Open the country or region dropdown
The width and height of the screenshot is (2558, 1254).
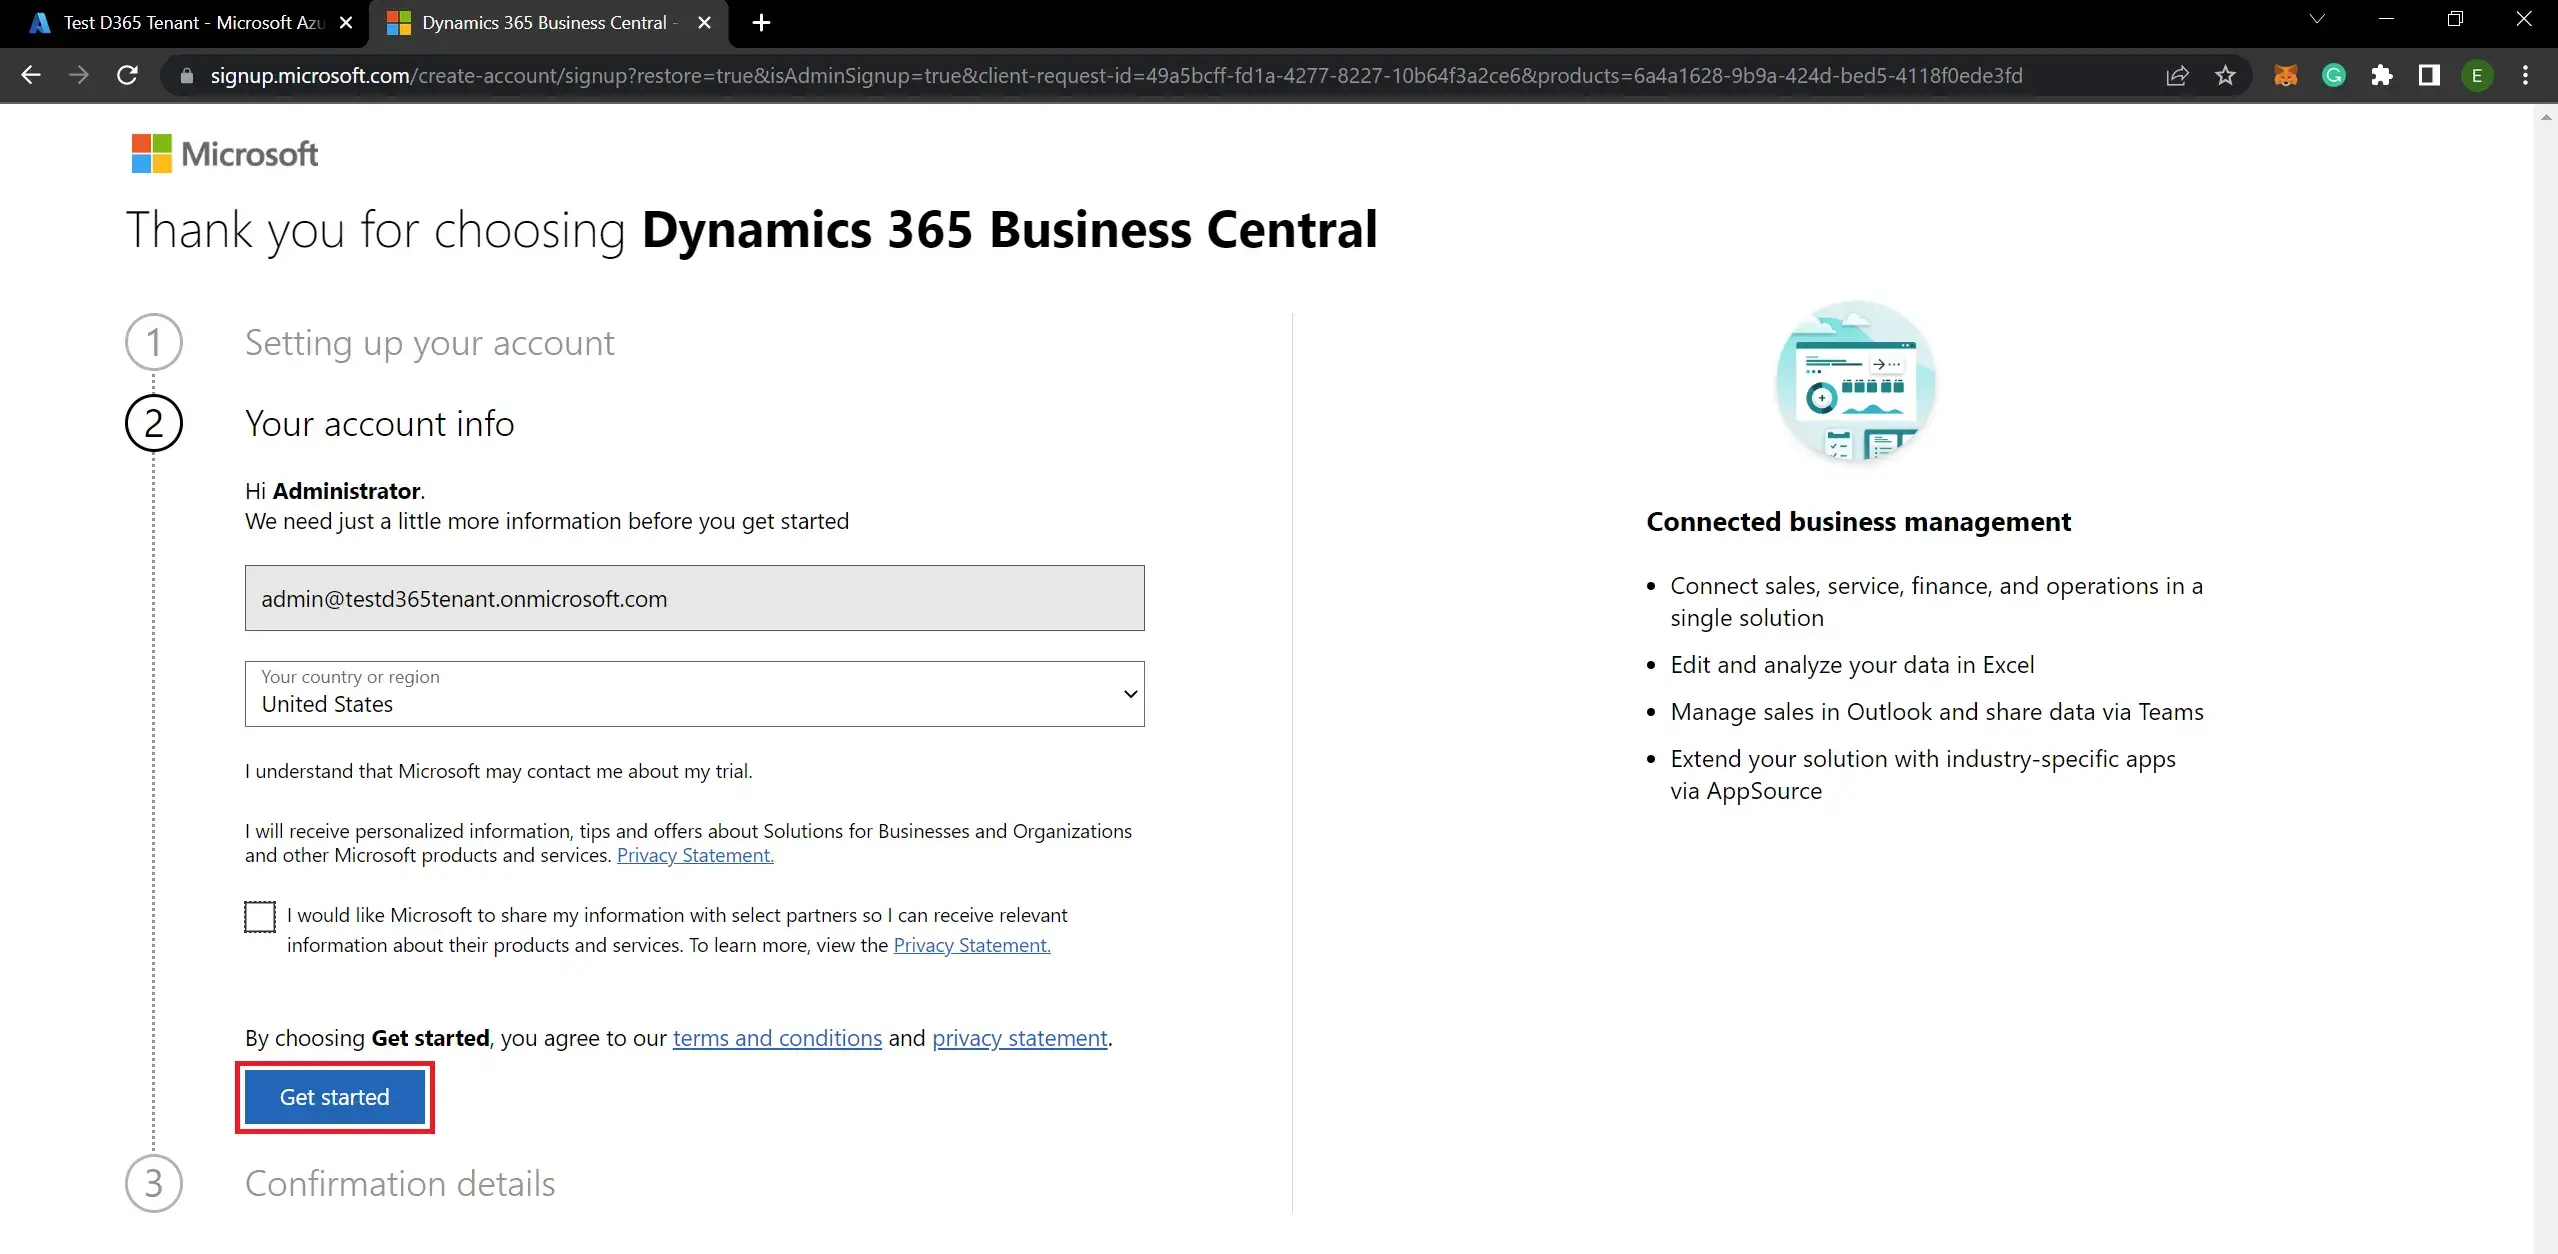pyautogui.click(x=694, y=694)
